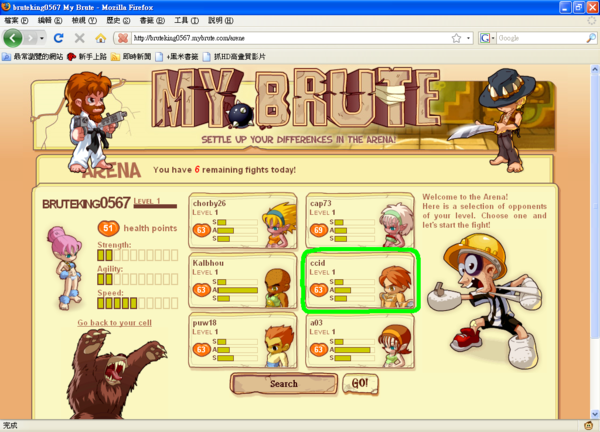Select opponent chorby26 card
This screenshot has width=600, height=432.
click(243, 221)
